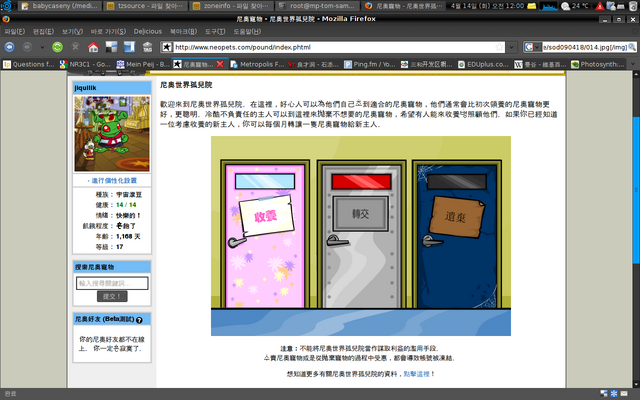Open the all-tabs list dropdown arrow
640x400 pixels.
(x=633, y=64)
